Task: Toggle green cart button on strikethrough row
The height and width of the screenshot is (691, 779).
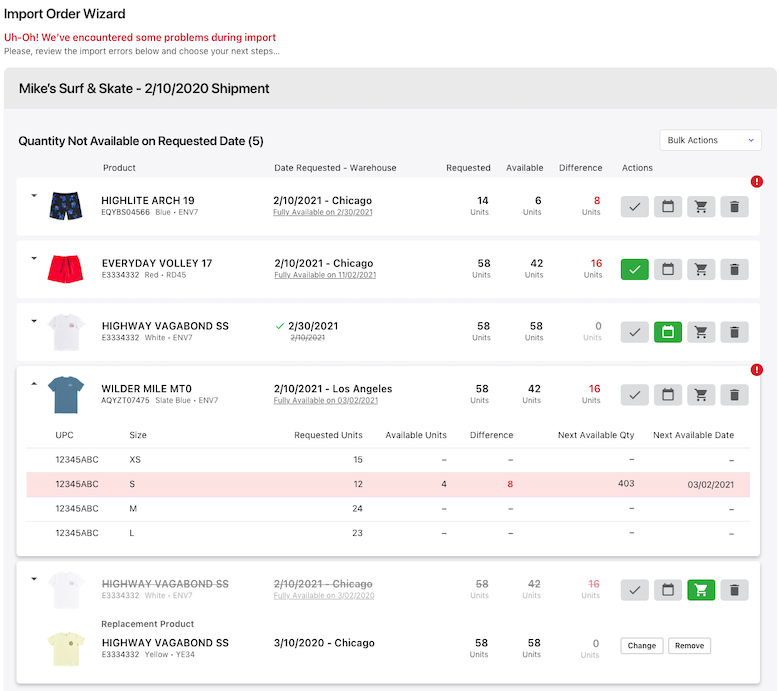Action: coord(701,590)
